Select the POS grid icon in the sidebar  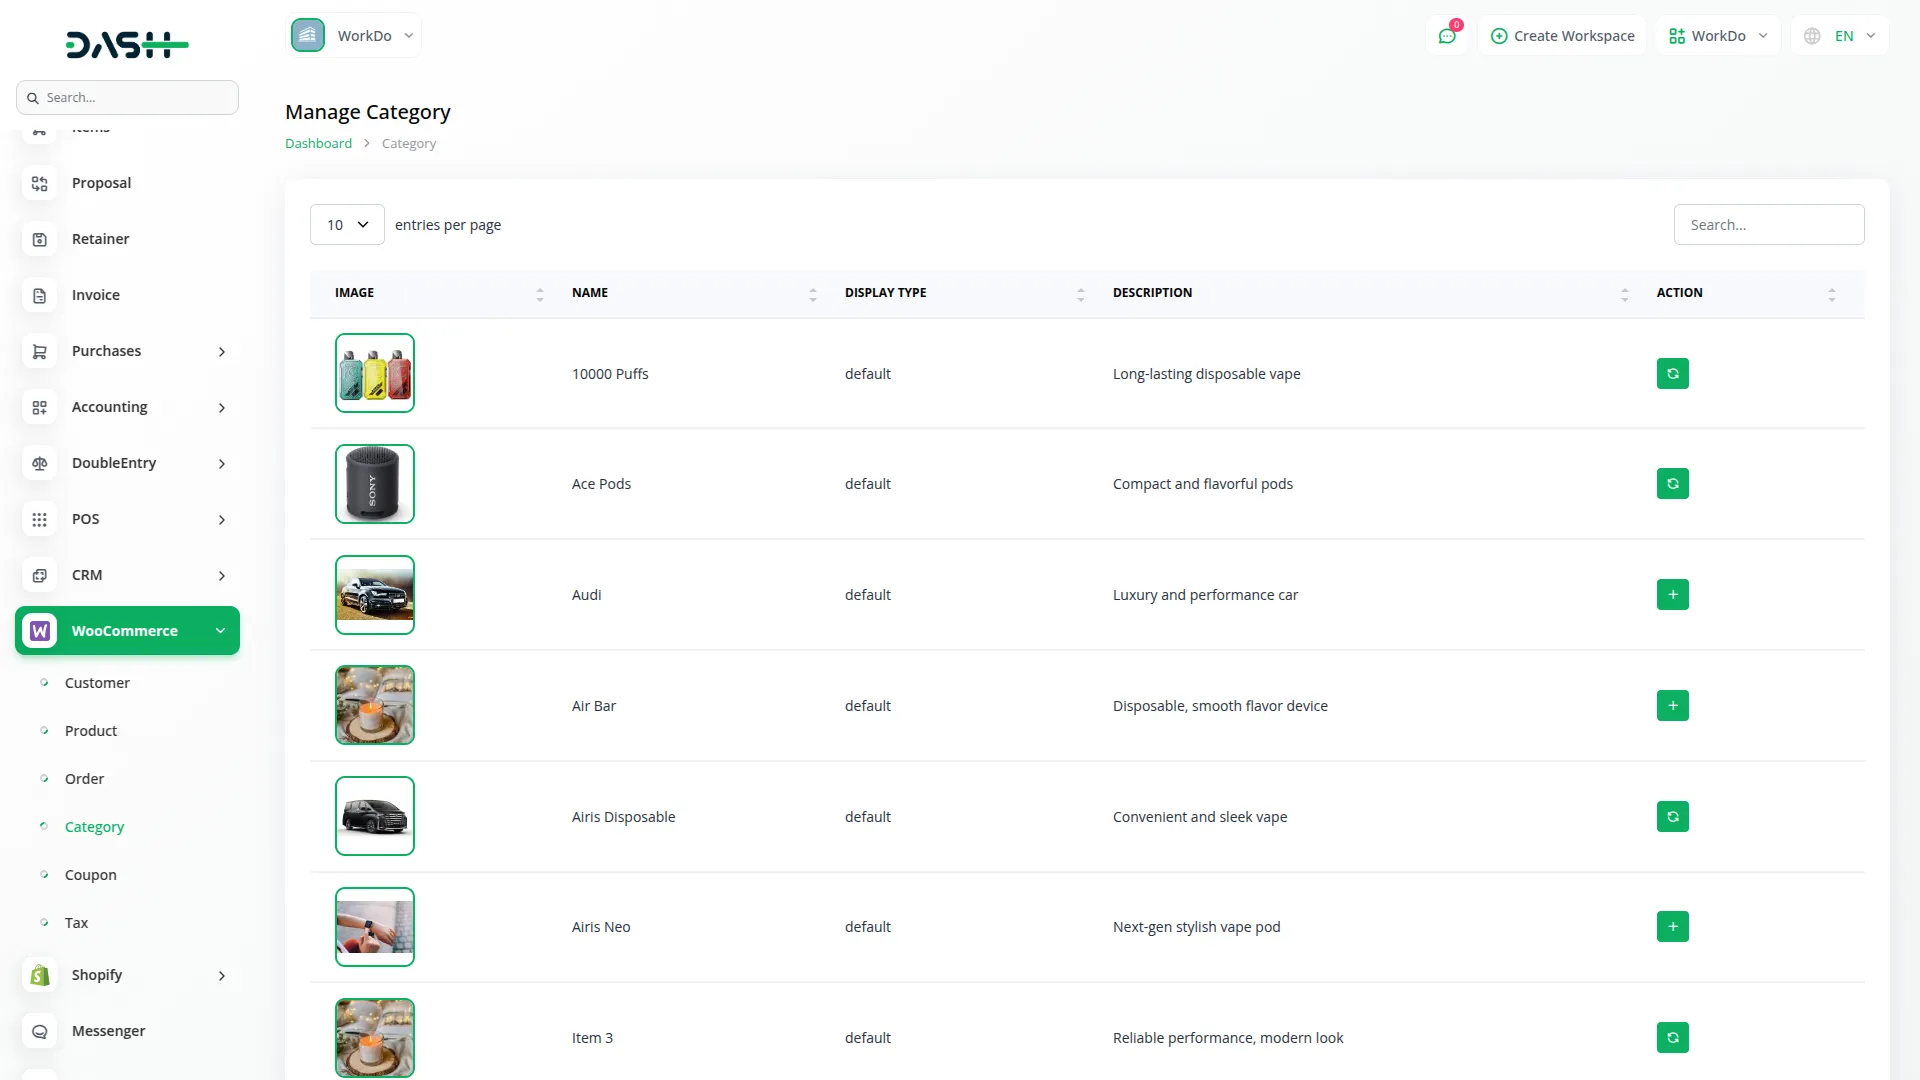39,519
